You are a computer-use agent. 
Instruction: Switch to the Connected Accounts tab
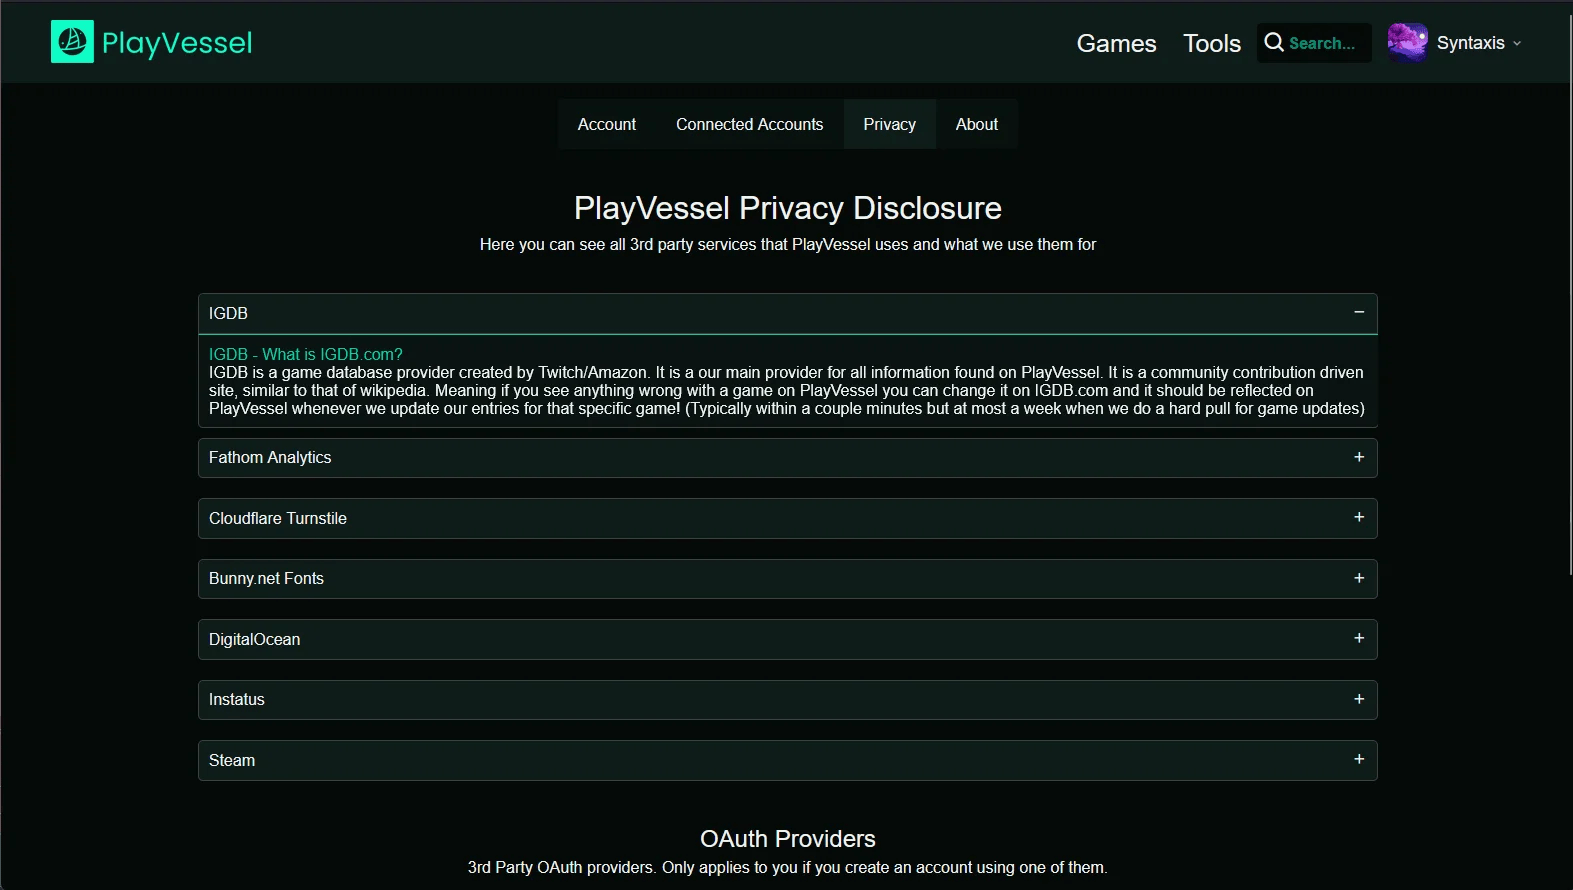750,124
